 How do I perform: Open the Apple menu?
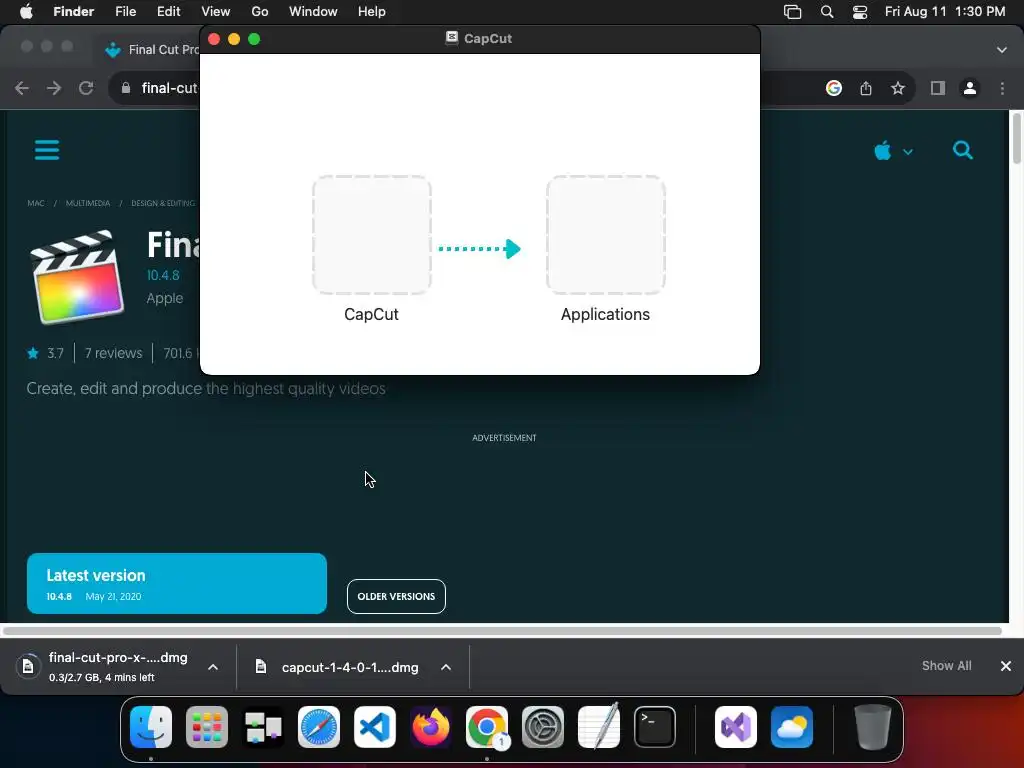point(26,12)
